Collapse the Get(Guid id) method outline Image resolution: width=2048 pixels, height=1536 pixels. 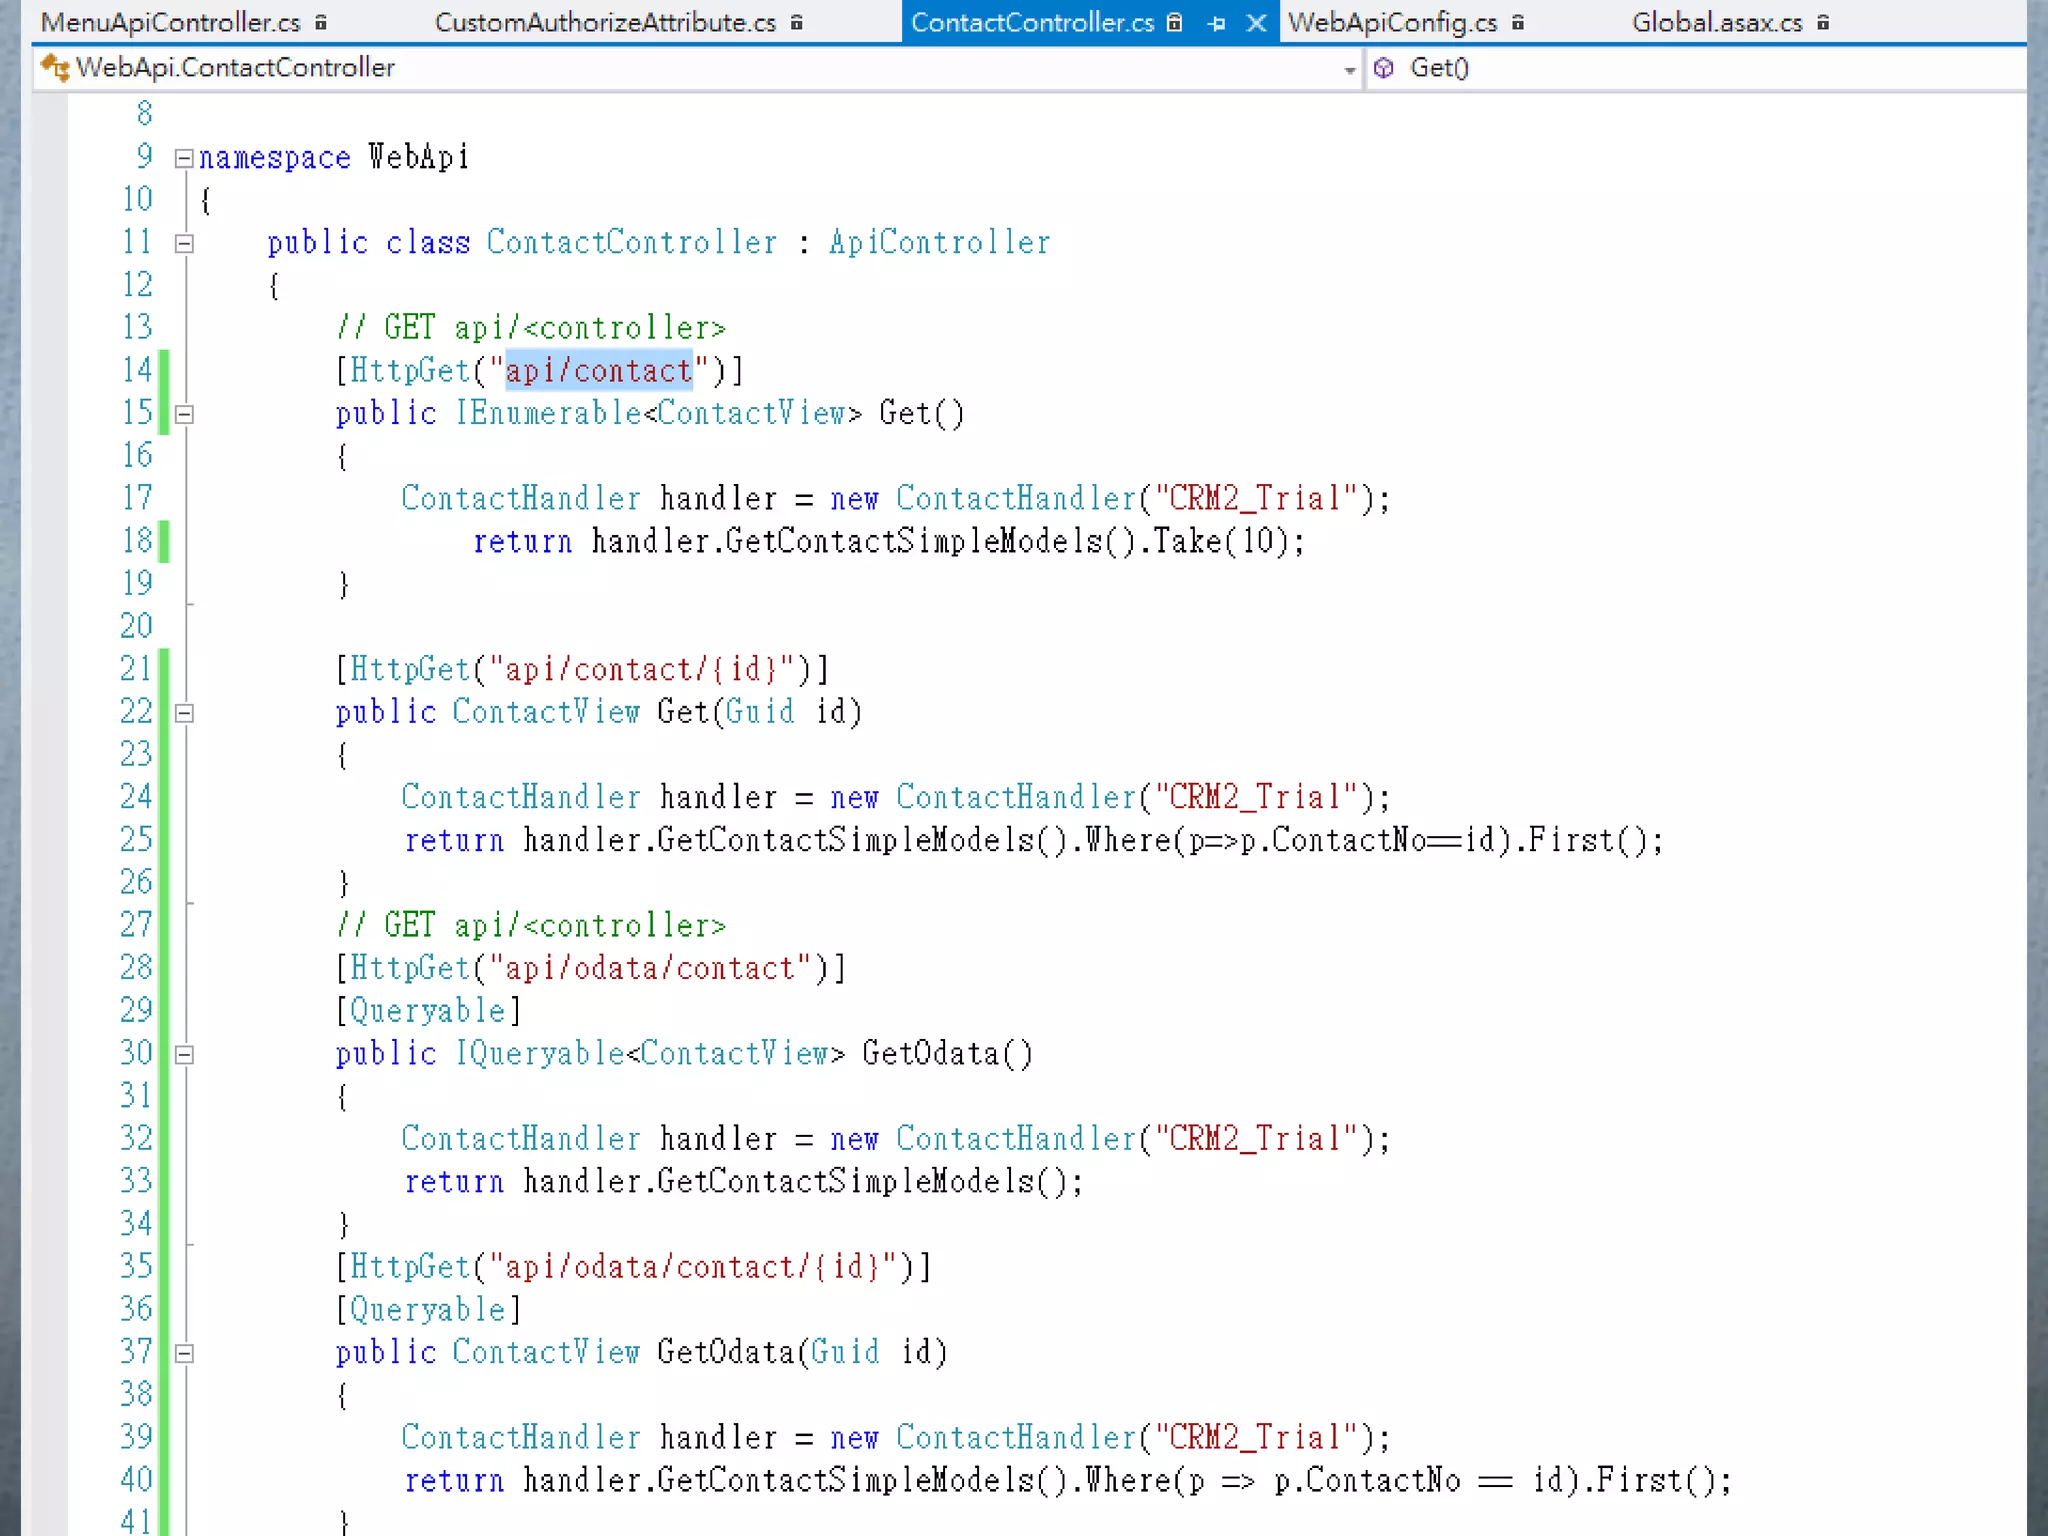[x=184, y=713]
